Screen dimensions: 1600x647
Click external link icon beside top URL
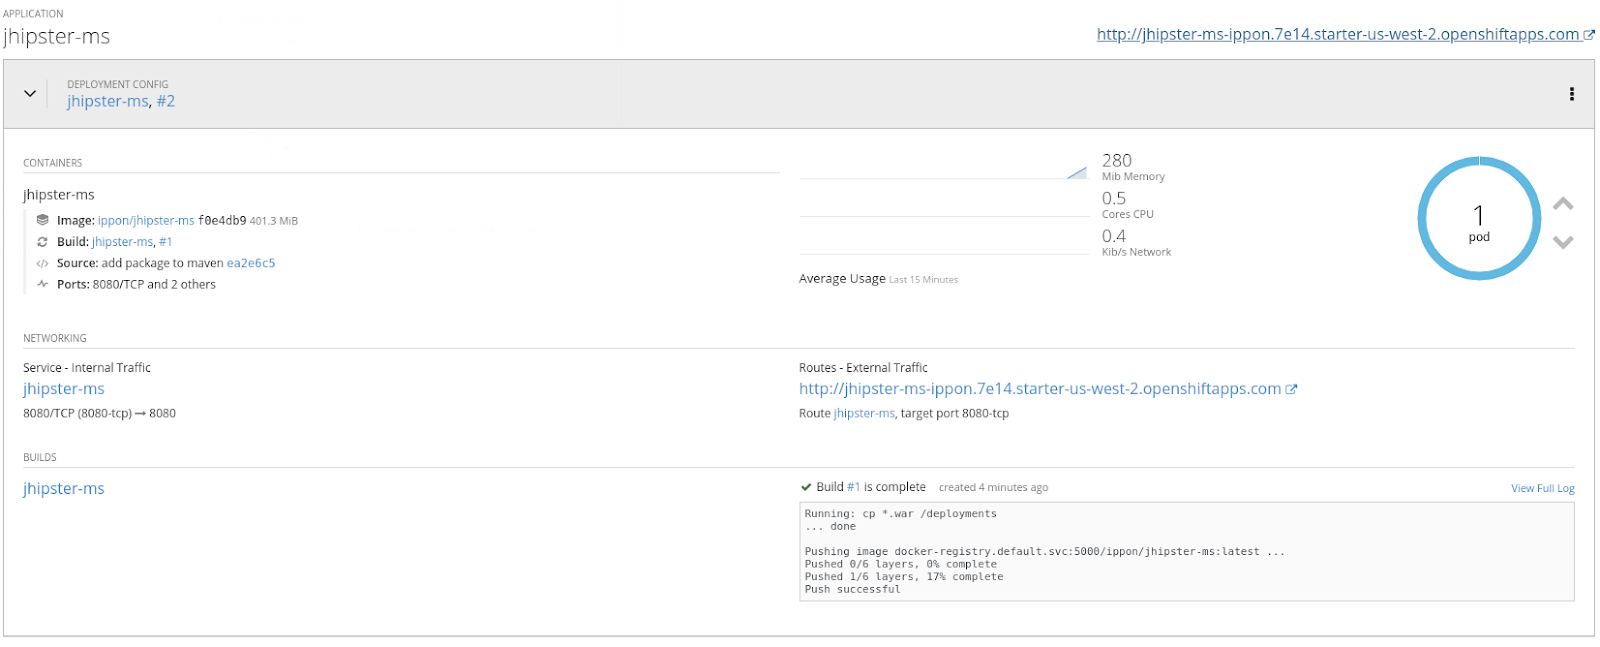click(1589, 35)
